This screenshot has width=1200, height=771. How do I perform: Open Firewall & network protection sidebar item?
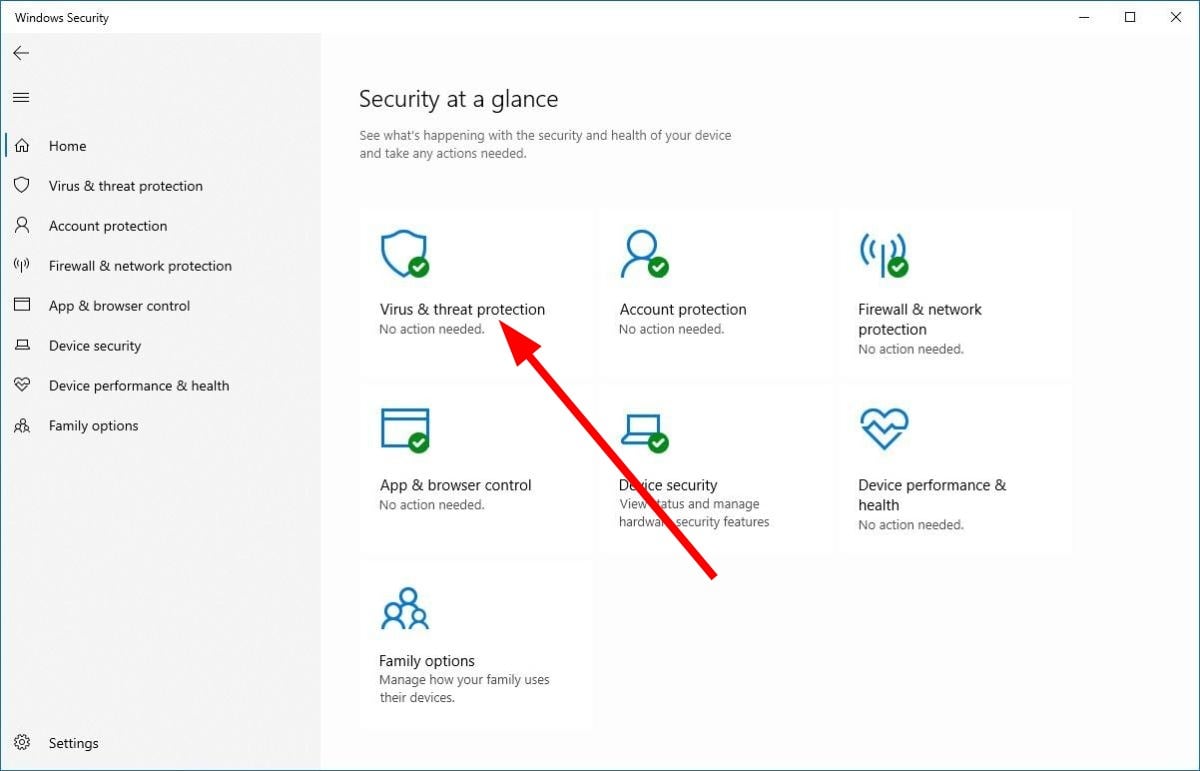pyautogui.click(x=140, y=266)
